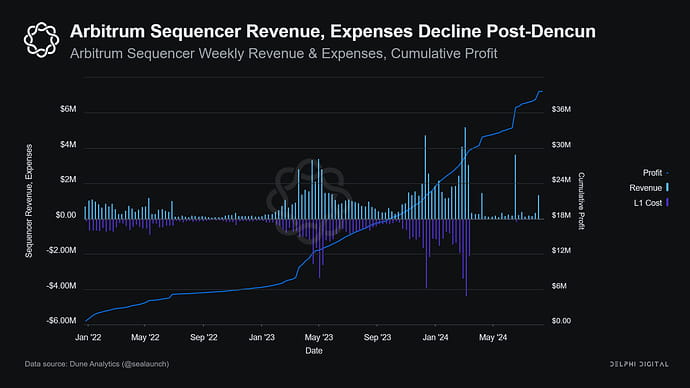This screenshot has height=388, width=690.
Task: Click the $24M right axis label
Action: pyautogui.click(x=561, y=180)
